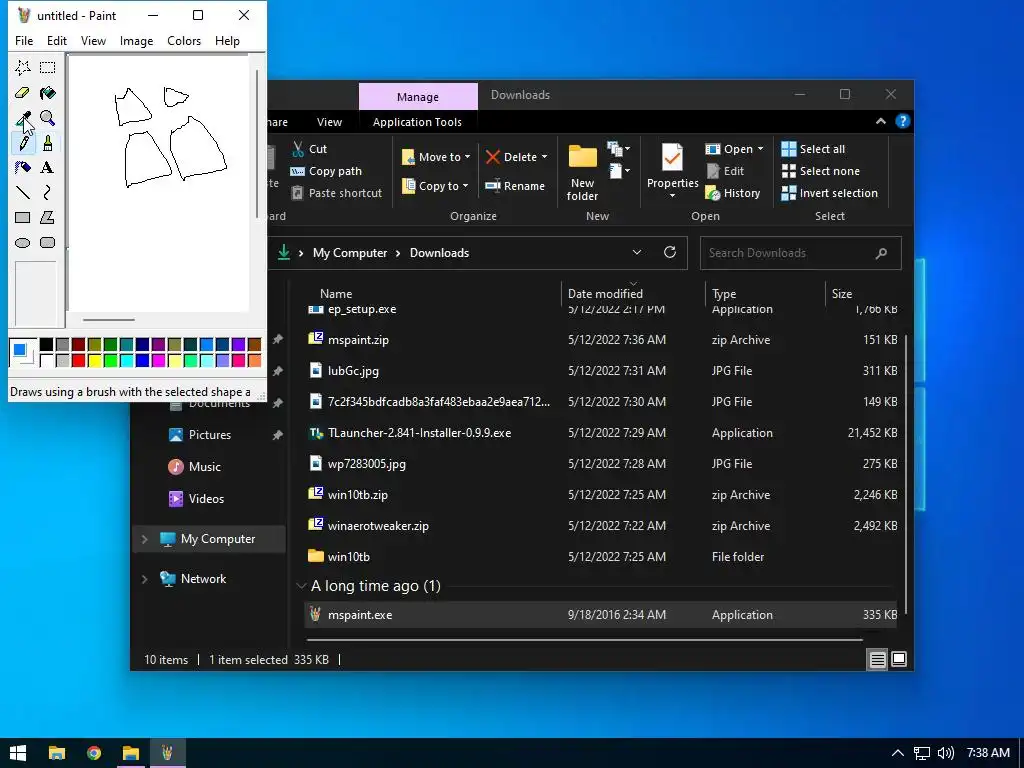The height and width of the screenshot is (768, 1024).
Task: Open the Delete dropdown in ribbon
Action: [x=545, y=157]
